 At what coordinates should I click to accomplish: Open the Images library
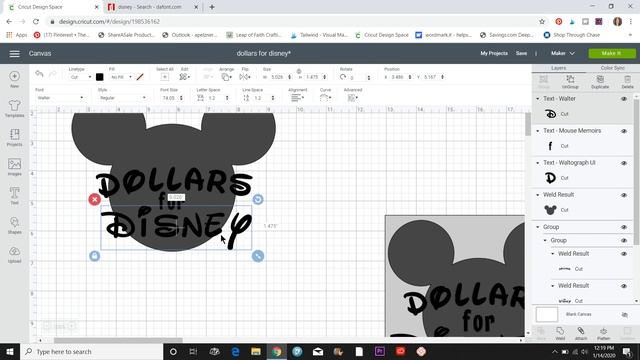[14, 167]
